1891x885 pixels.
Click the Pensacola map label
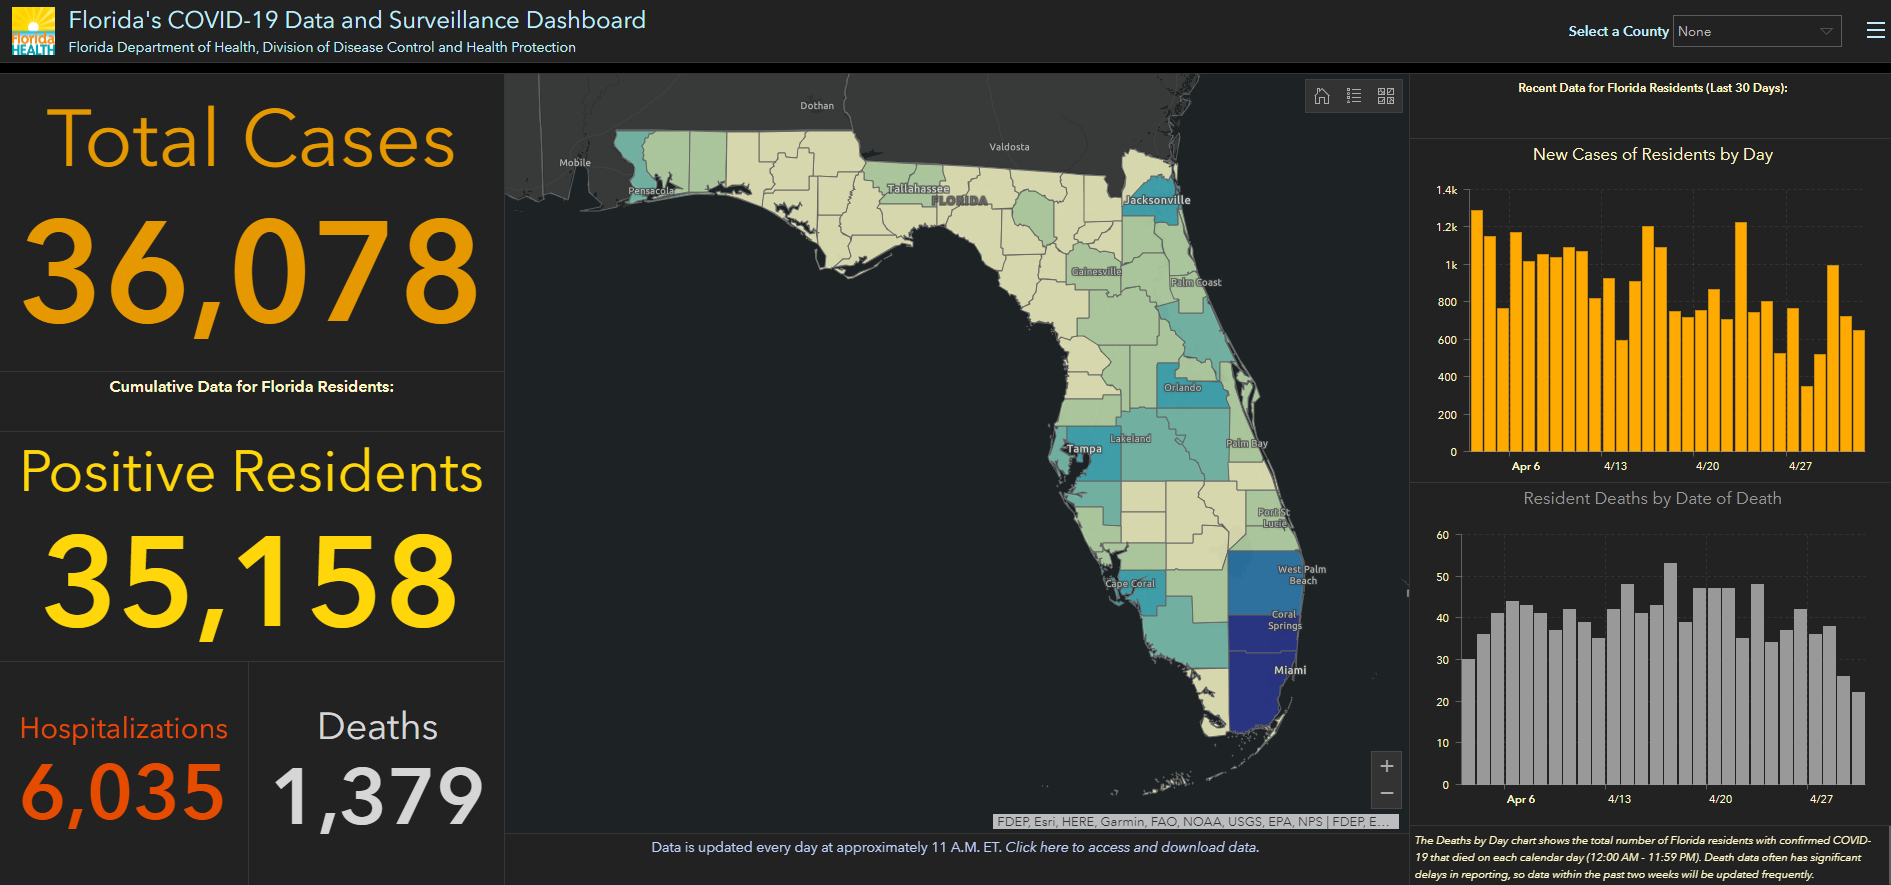point(652,191)
